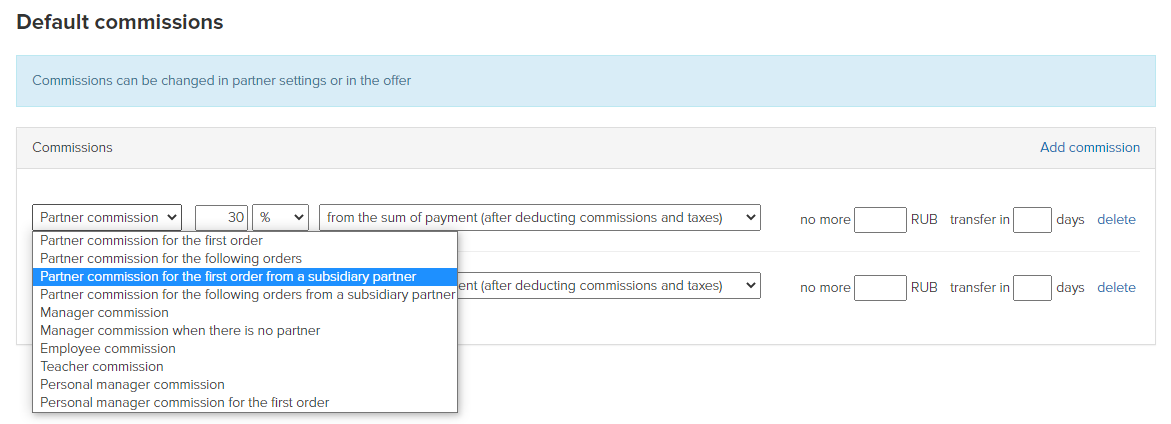Select 'Partner commission for the first order' option
The height and width of the screenshot is (424, 1171).
click(x=245, y=240)
